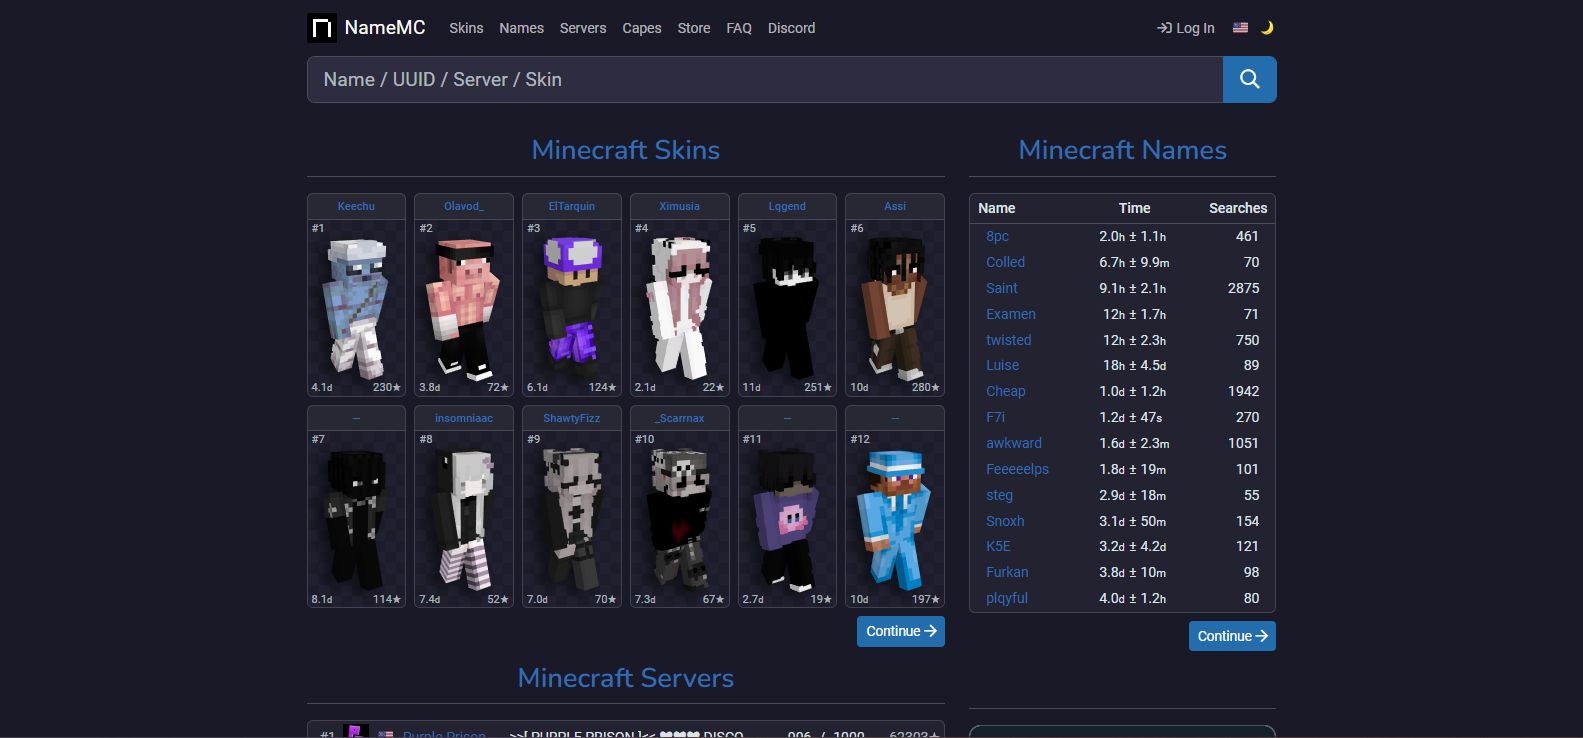This screenshot has width=1583, height=738.
Task: Open the Skins menu item
Action: coord(466,28)
